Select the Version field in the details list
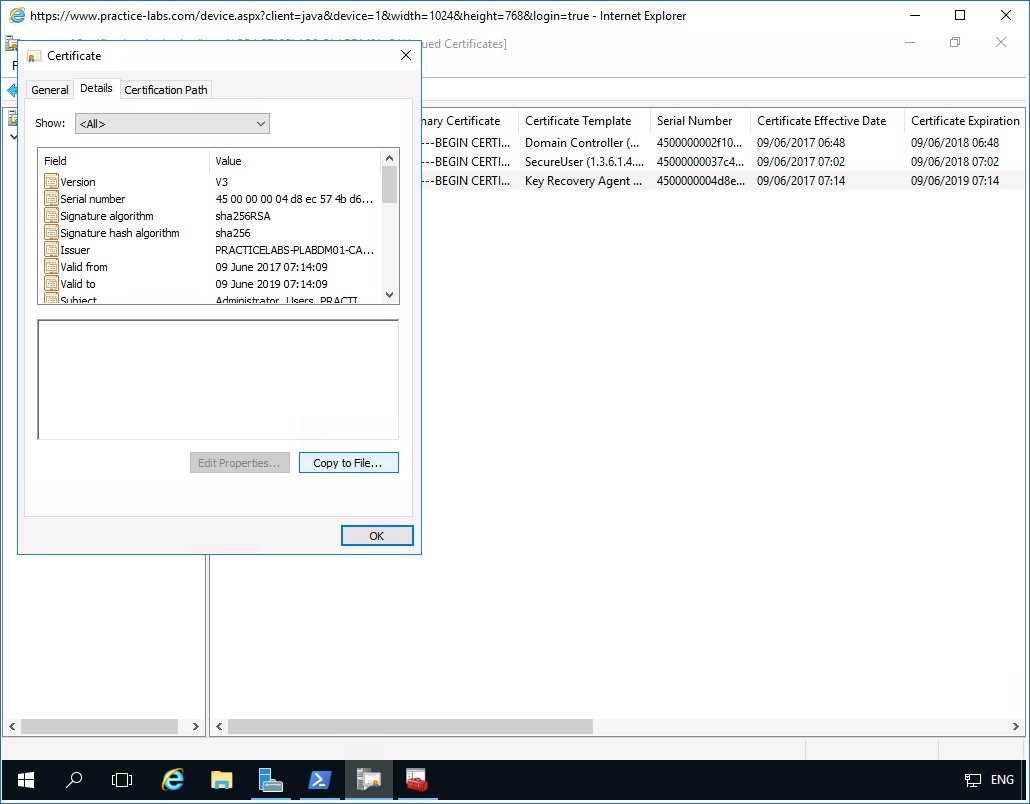Image resolution: width=1030 pixels, height=804 pixels. coord(80,182)
